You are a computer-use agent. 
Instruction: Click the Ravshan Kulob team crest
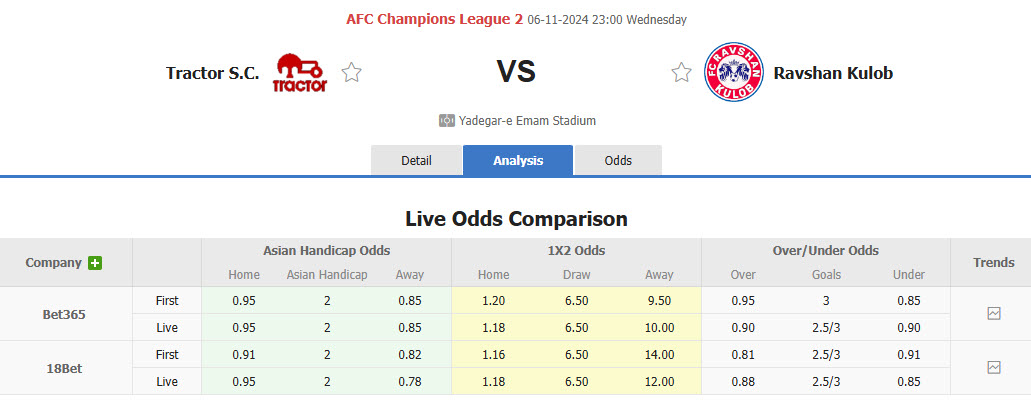click(x=733, y=72)
